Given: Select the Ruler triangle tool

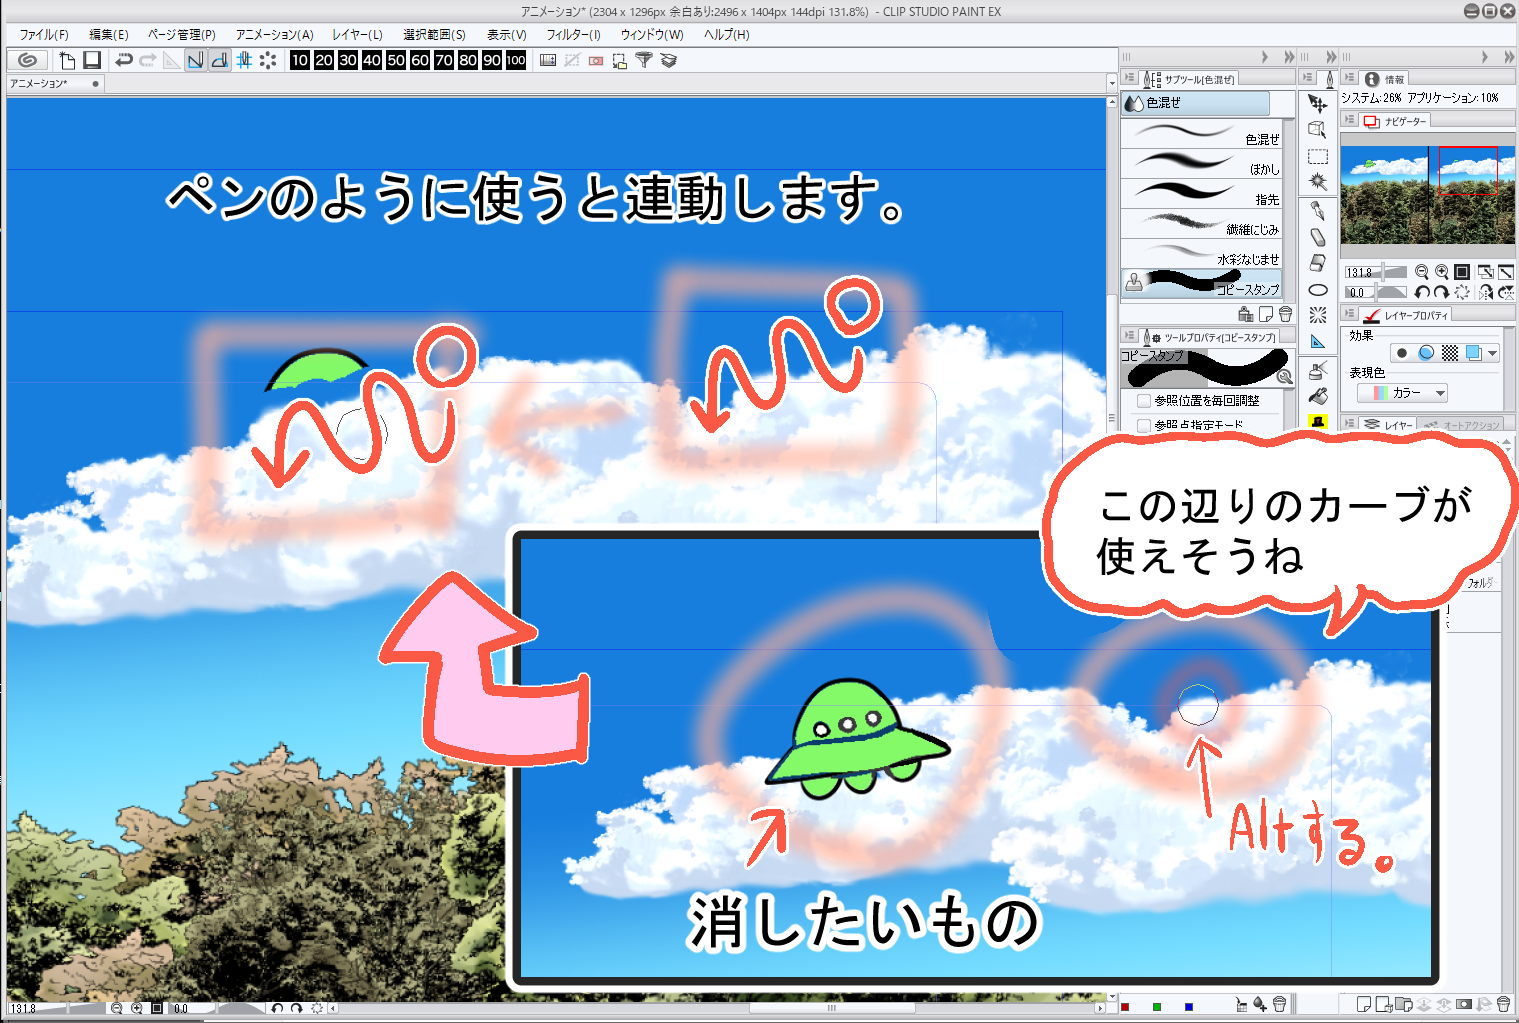Looking at the screenshot, I should (x=1318, y=342).
